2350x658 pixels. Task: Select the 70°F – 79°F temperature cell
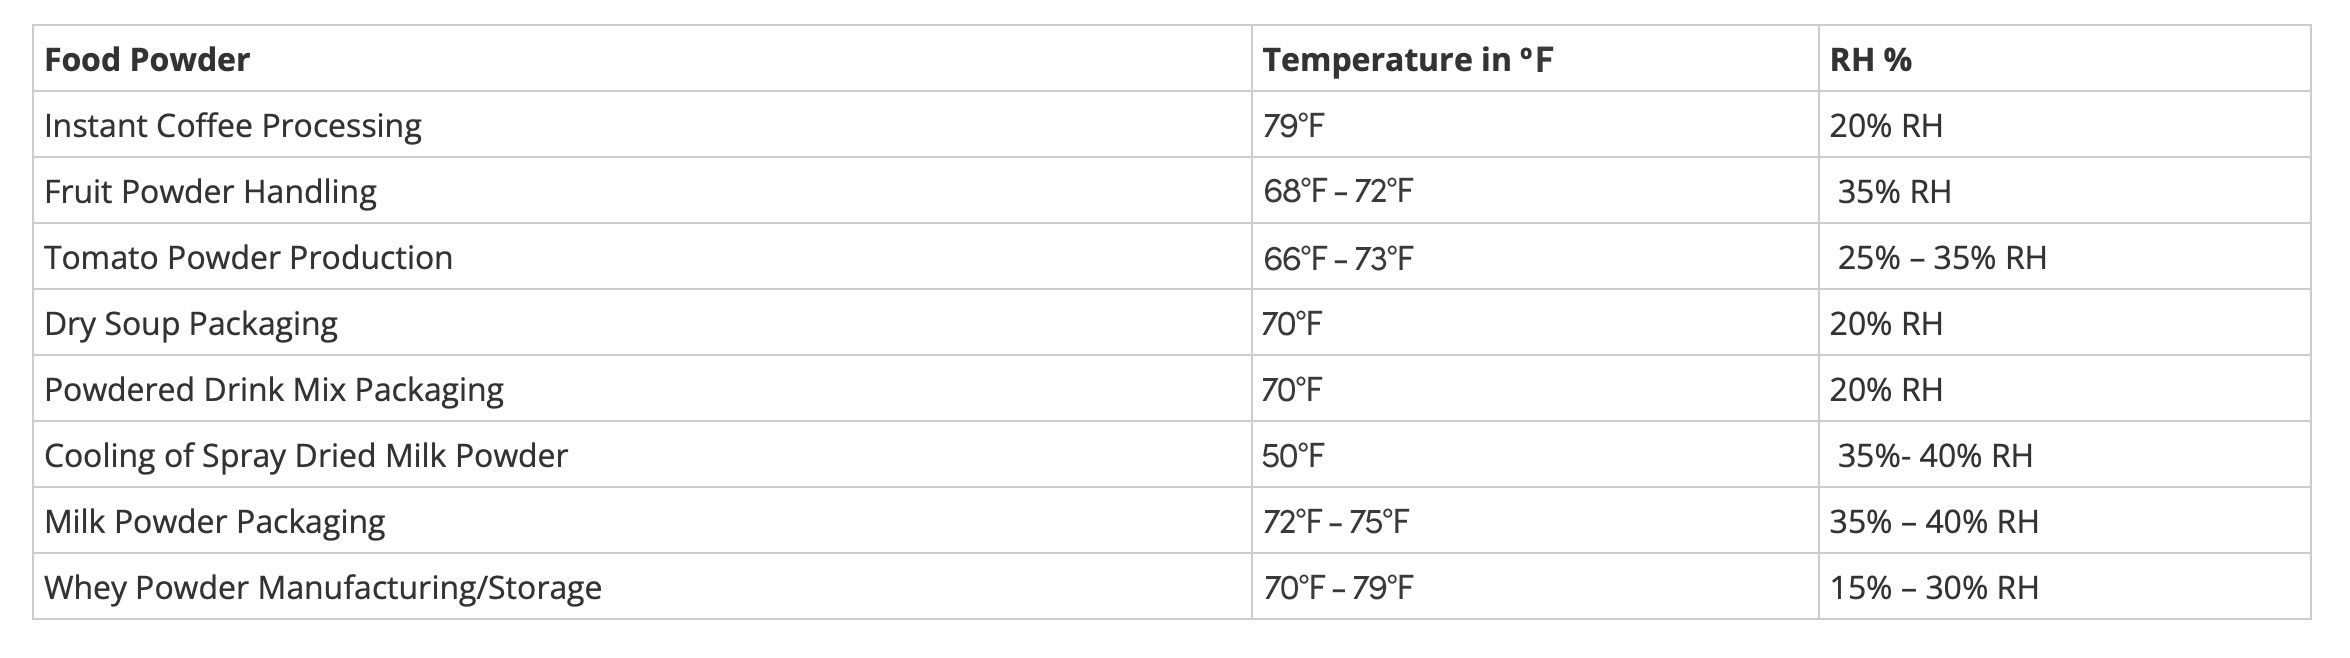1338,588
